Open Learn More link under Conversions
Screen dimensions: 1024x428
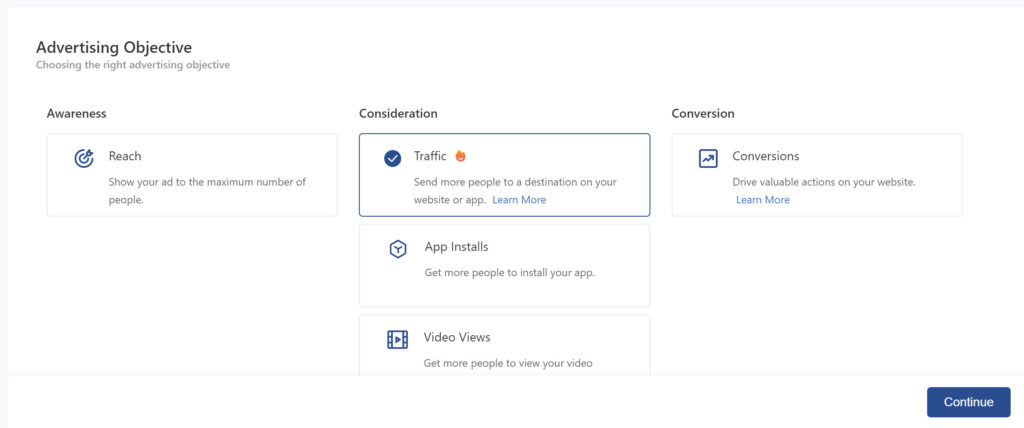(x=762, y=200)
